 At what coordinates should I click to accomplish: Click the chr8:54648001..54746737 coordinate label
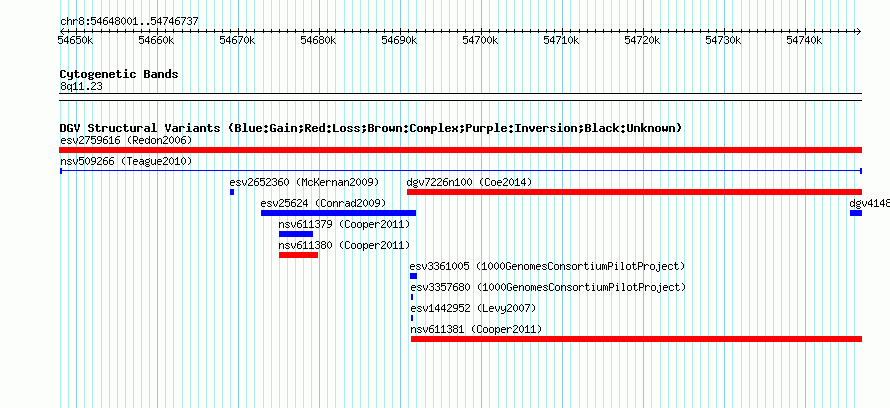129,22
